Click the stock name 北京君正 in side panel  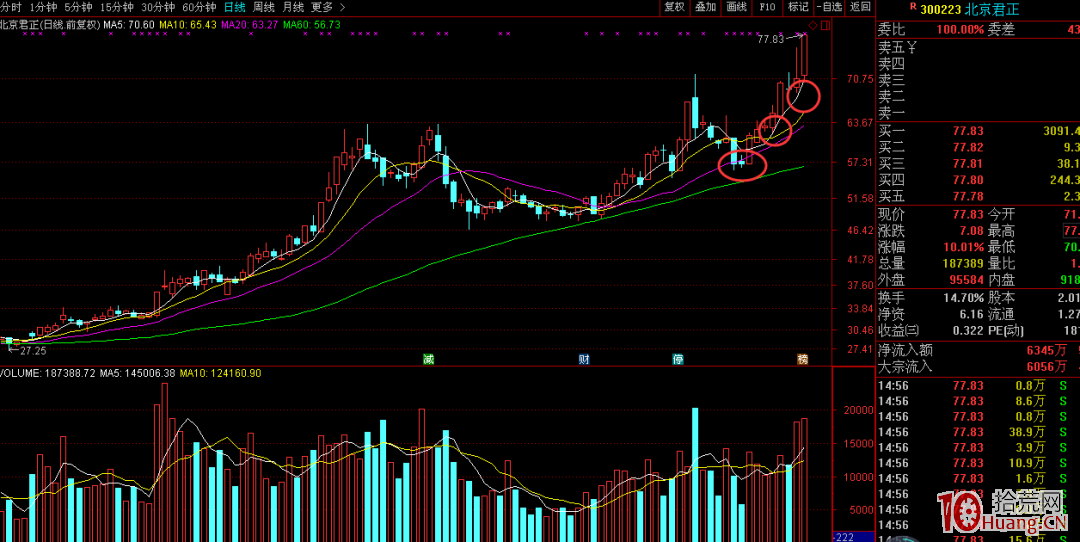(x=991, y=10)
